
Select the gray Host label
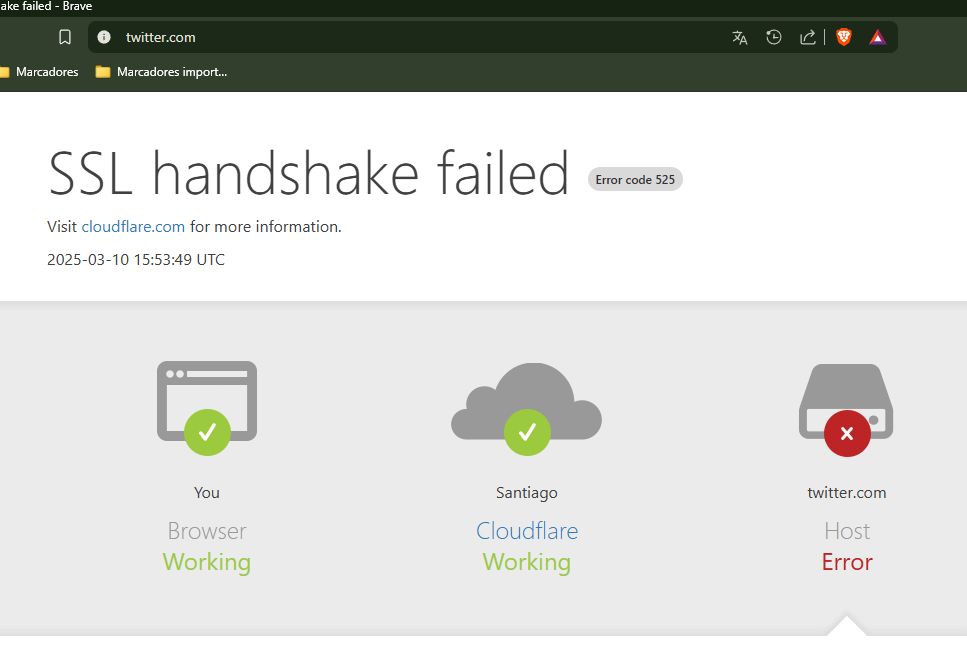tap(847, 531)
